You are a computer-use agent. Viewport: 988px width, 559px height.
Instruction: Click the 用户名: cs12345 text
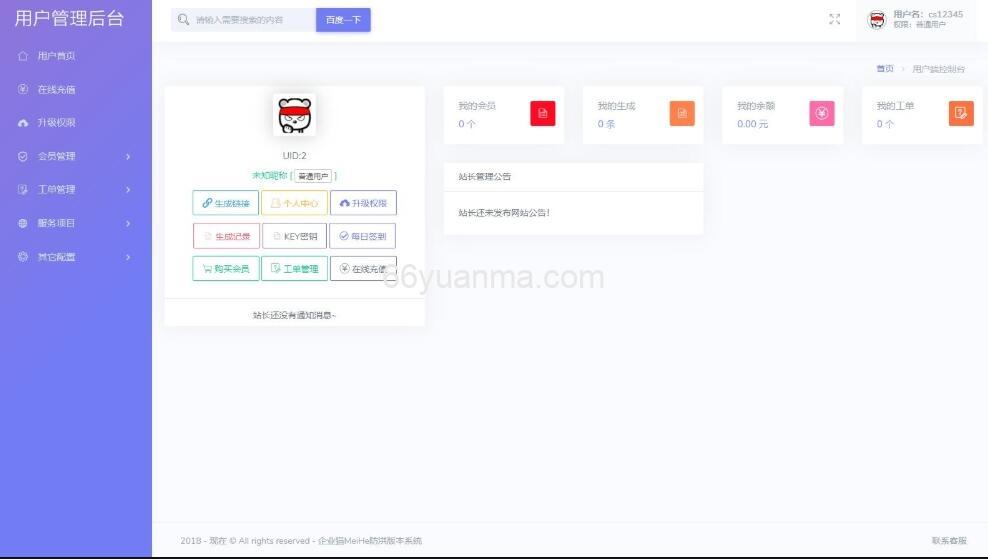coord(928,14)
